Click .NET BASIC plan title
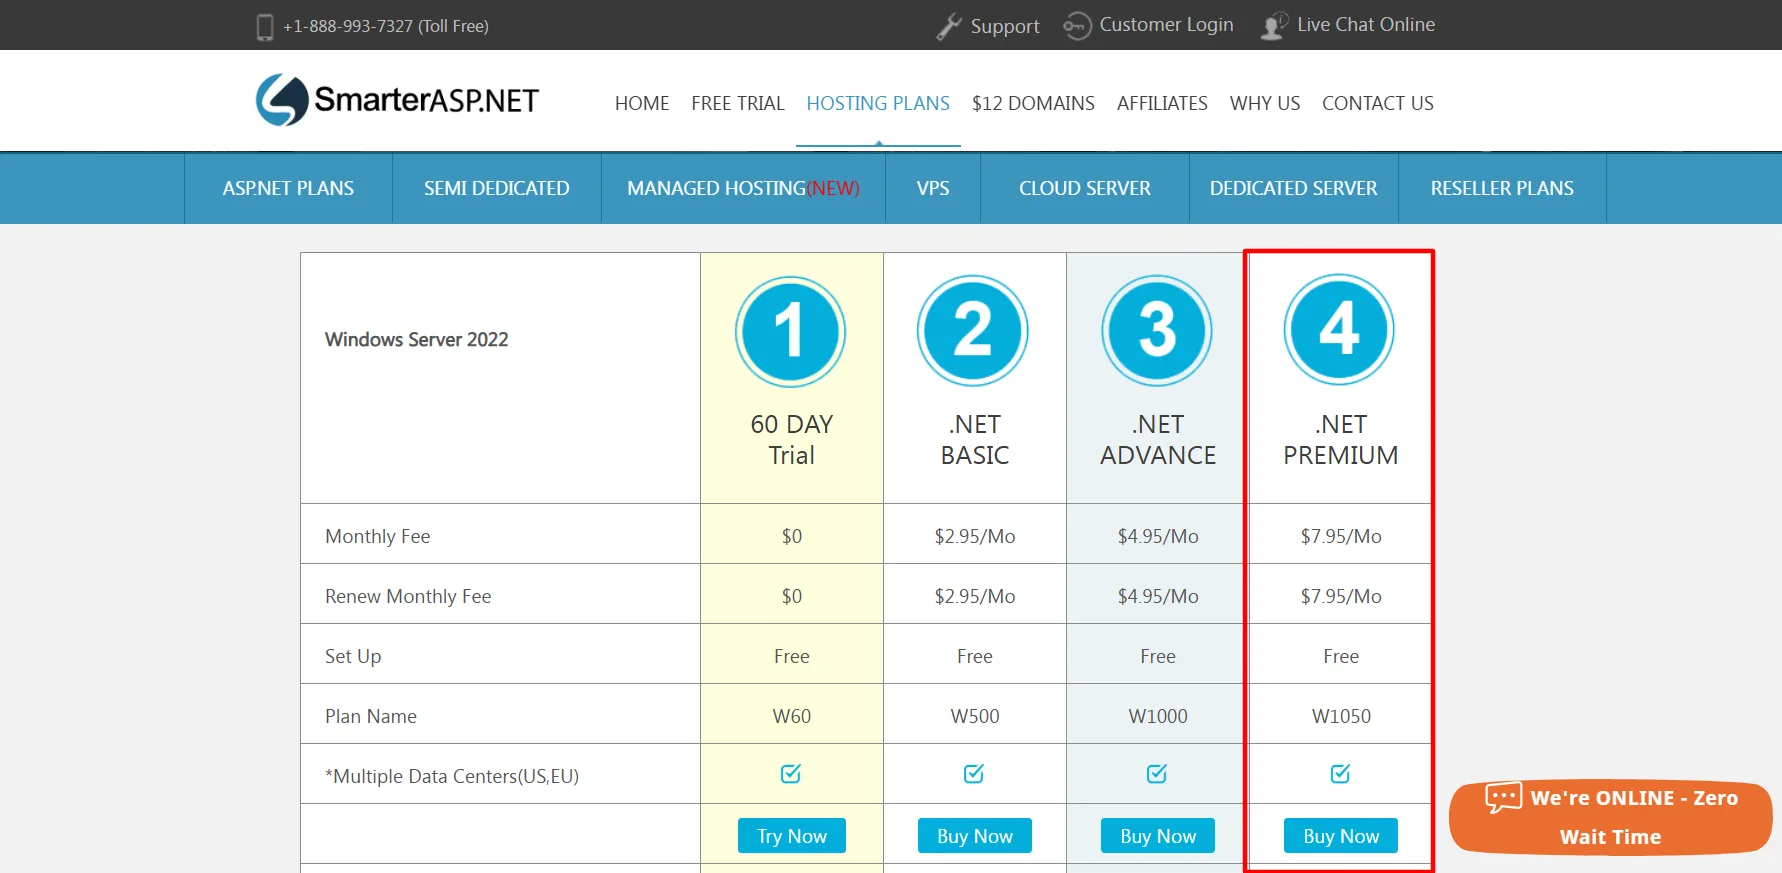This screenshot has height=873, width=1782. (975, 439)
